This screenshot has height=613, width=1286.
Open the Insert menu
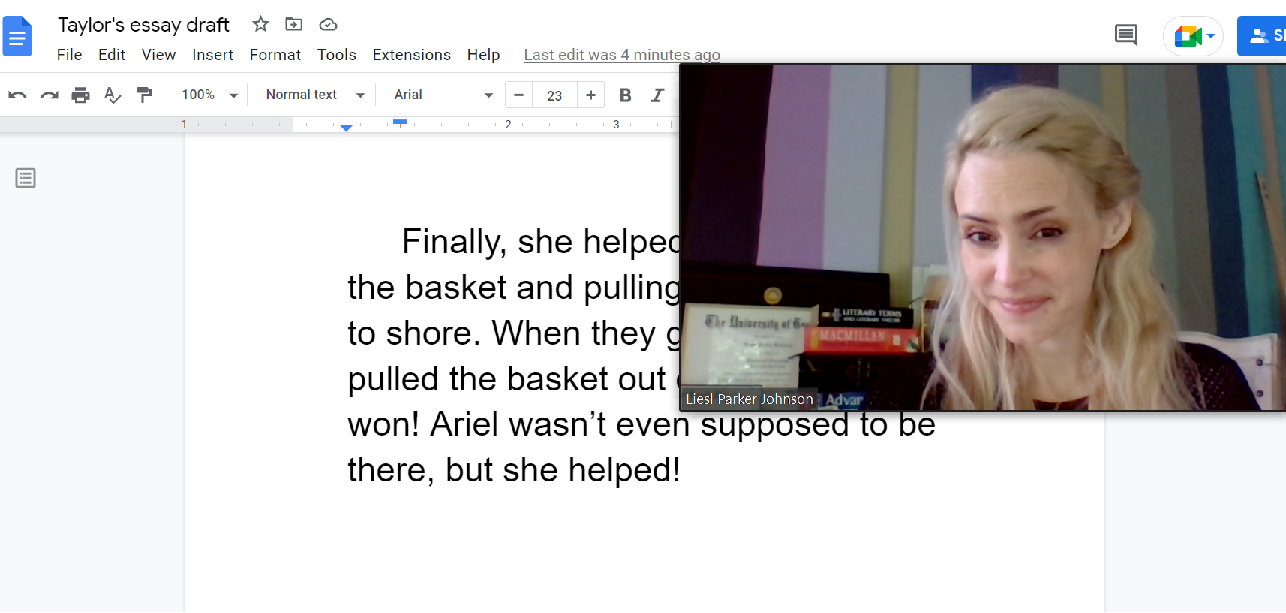213,55
